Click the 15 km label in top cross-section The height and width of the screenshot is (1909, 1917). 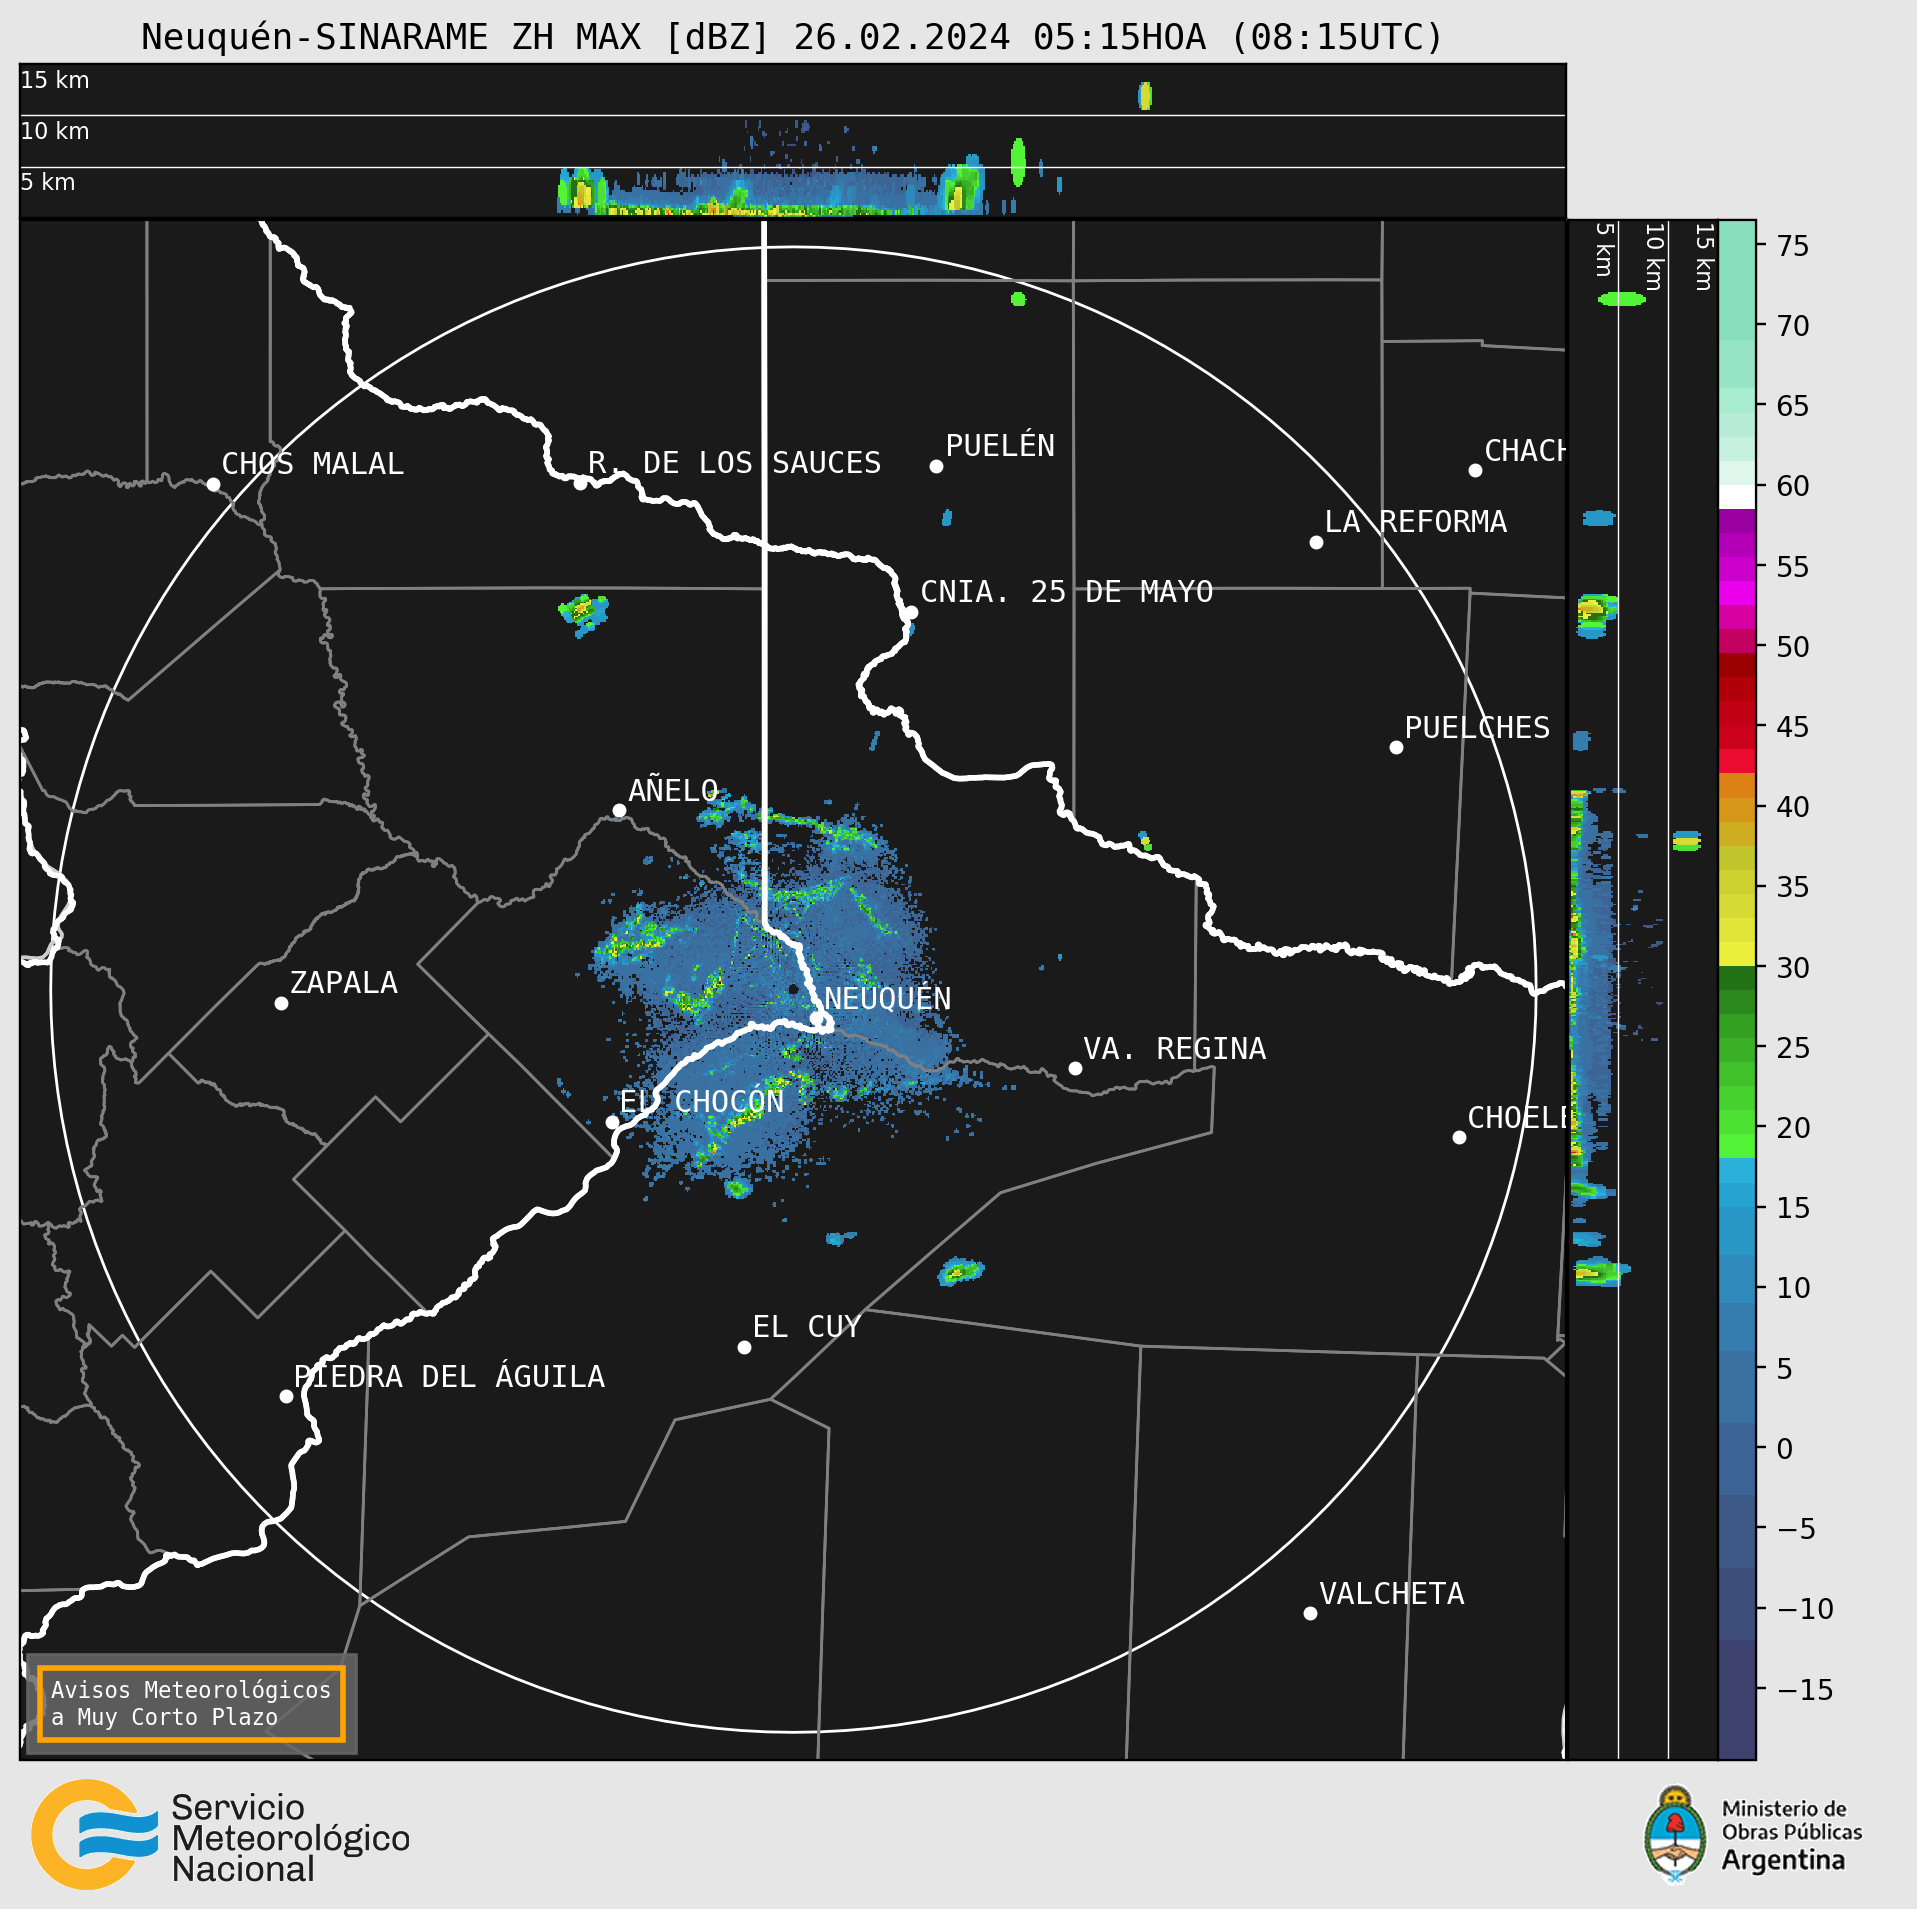[x=55, y=80]
